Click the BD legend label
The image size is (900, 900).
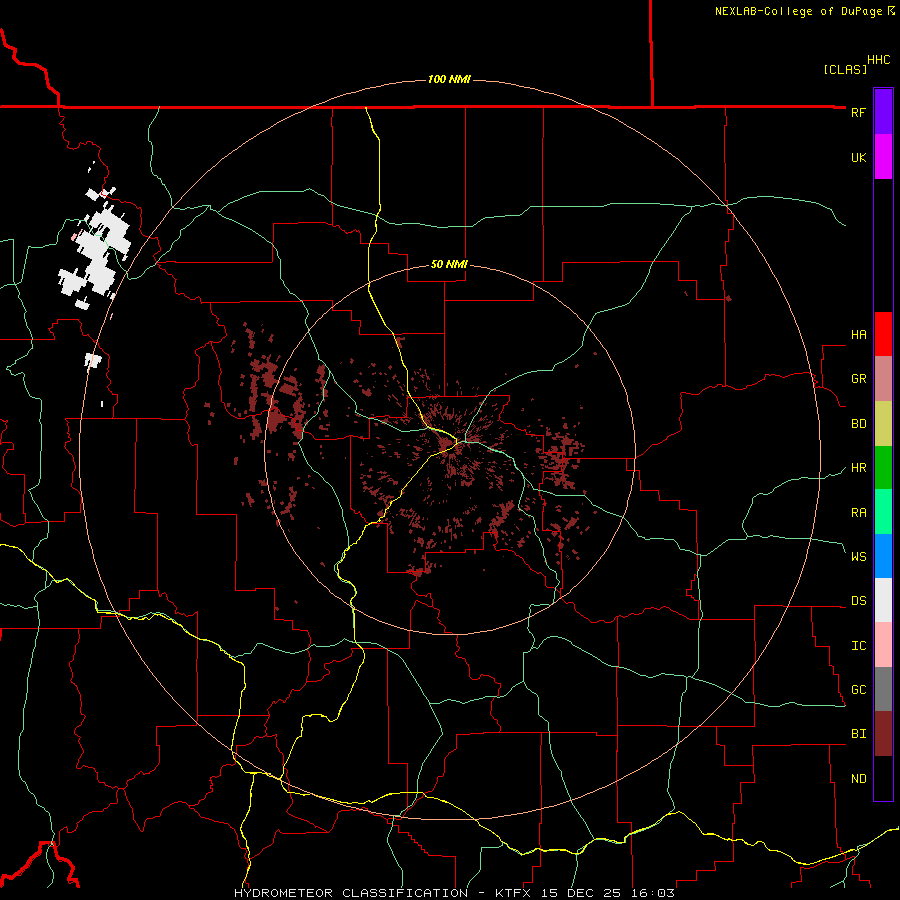(x=858, y=424)
